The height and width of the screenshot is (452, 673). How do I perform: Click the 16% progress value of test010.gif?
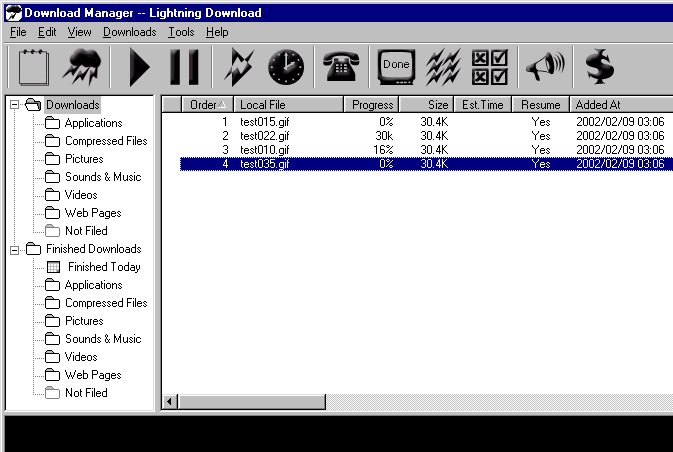[x=383, y=150]
